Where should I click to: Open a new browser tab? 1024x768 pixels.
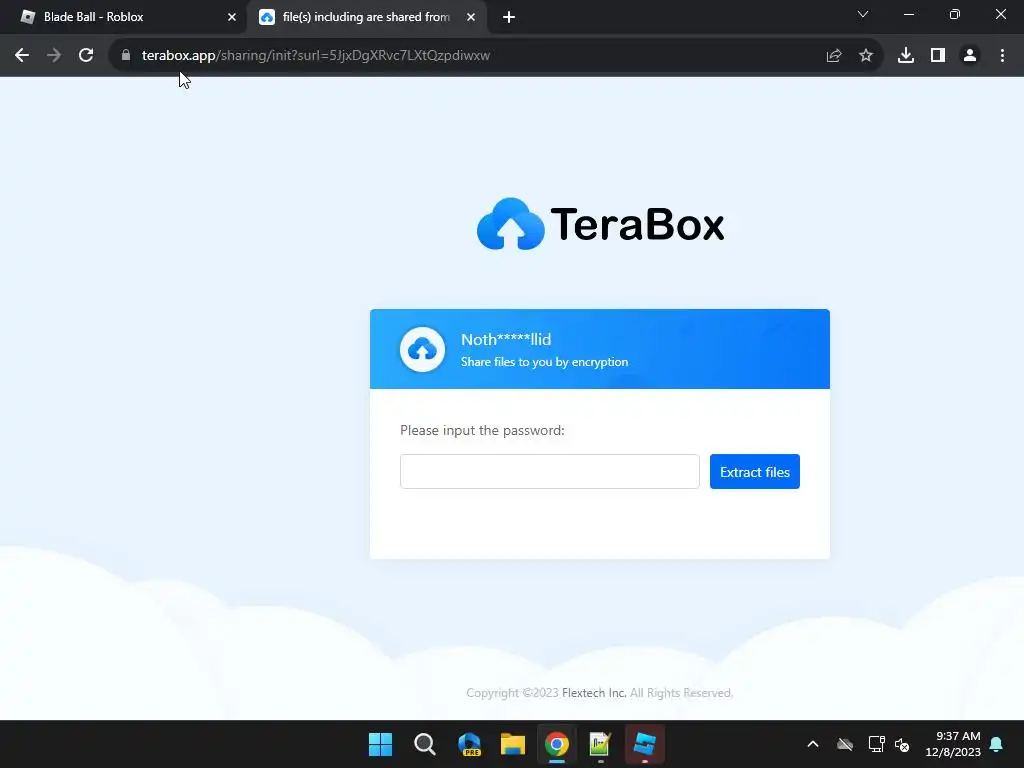pos(509,17)
